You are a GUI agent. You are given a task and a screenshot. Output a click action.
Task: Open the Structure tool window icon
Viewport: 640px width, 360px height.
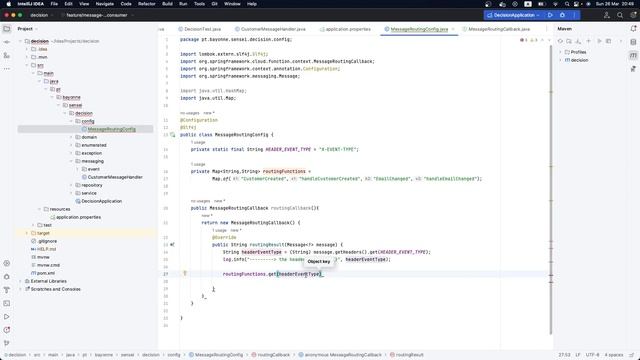click(x=7, y=55)
